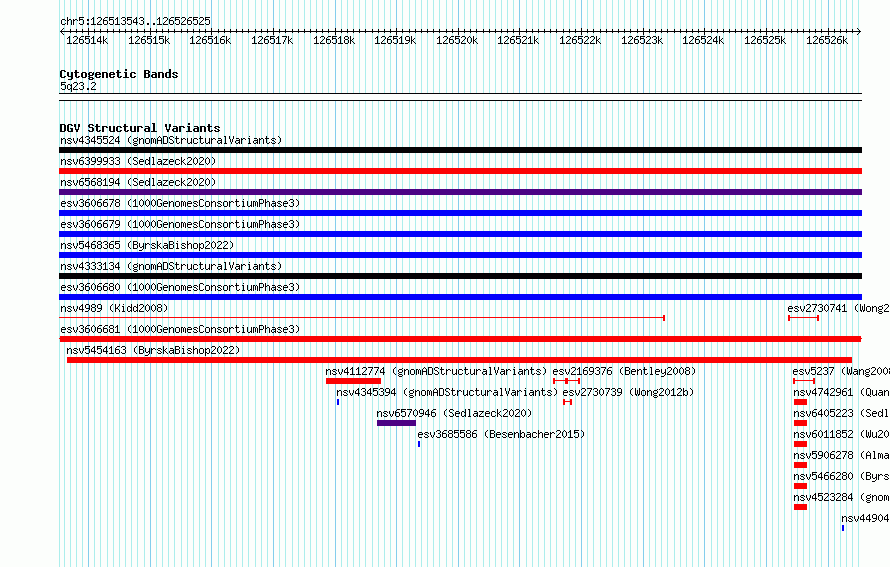Click the blue bar of nsv5468365
The width and height of the screenshot is (890, 567).
coord(460,255)
